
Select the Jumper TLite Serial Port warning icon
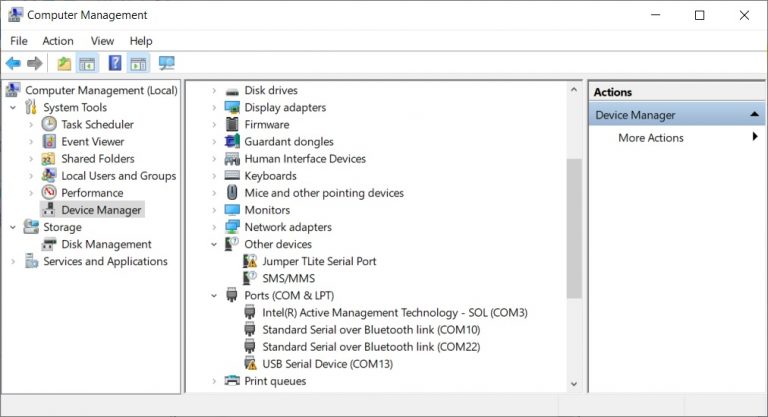[x=250, y=261]
